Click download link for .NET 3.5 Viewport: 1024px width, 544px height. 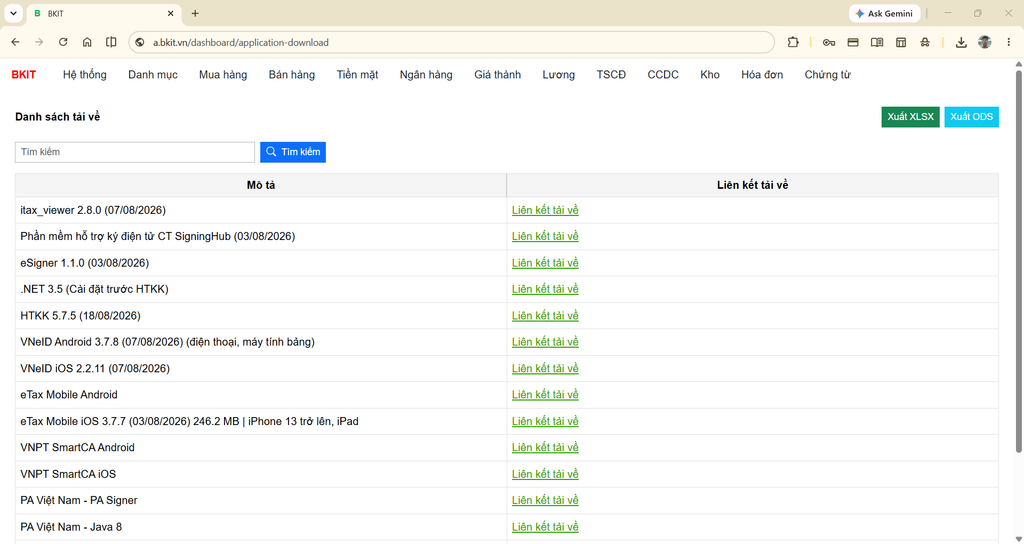545,289
